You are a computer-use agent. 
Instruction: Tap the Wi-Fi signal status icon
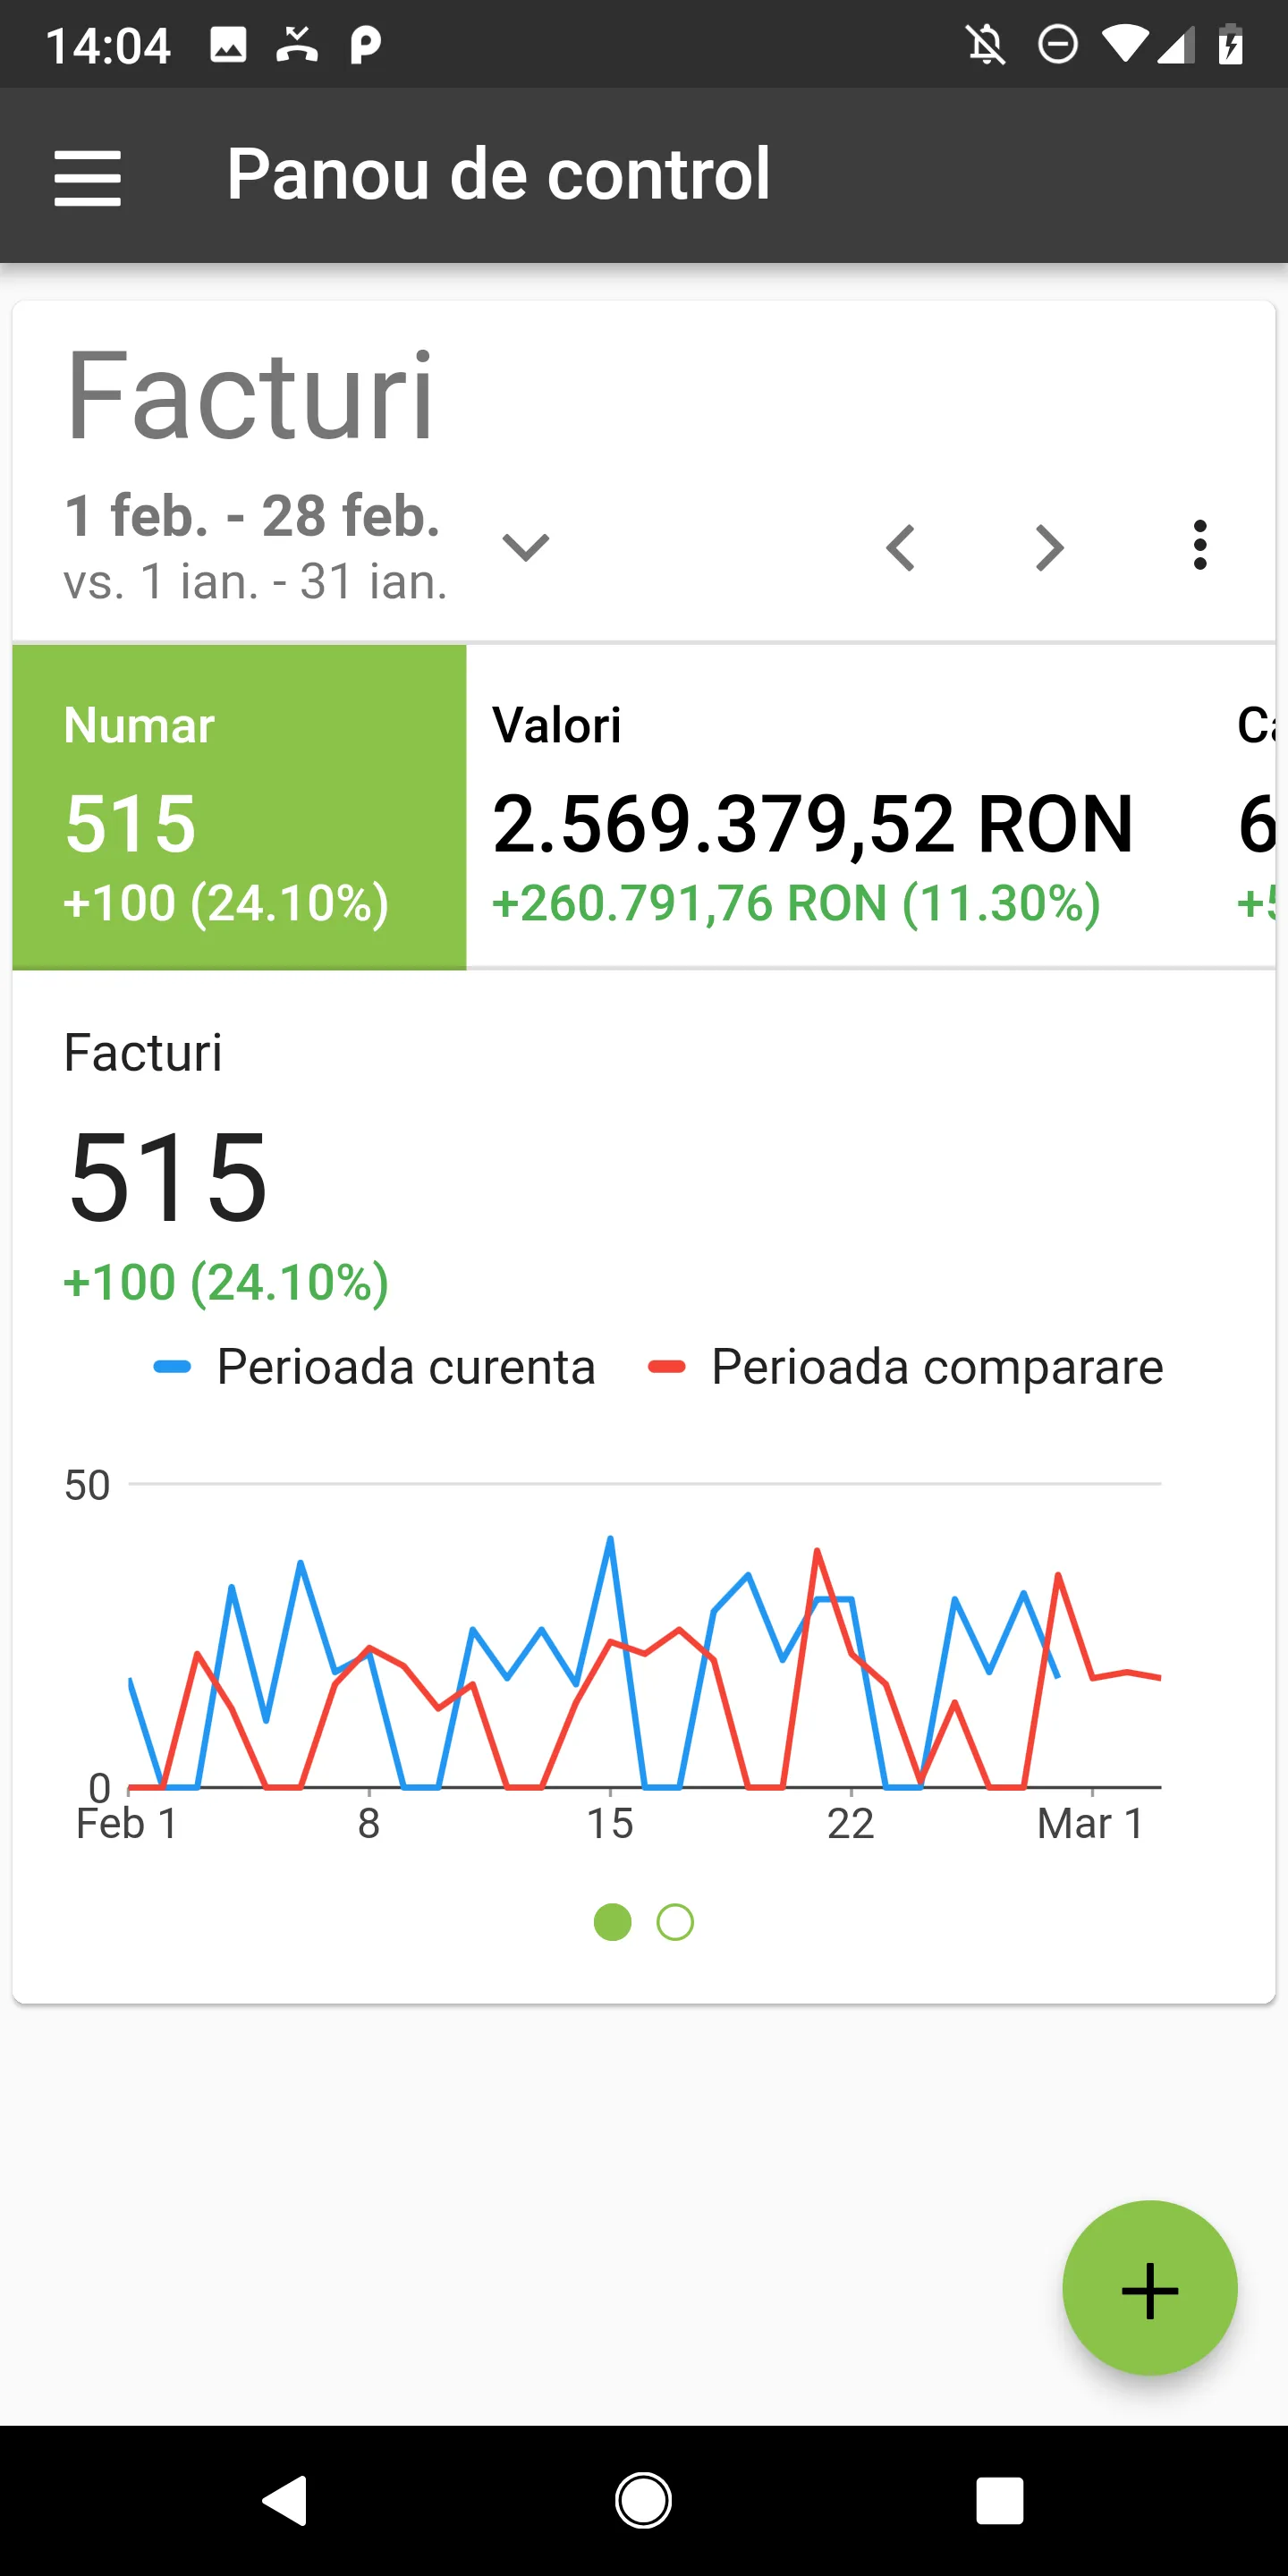click(x=1125, y=45)
